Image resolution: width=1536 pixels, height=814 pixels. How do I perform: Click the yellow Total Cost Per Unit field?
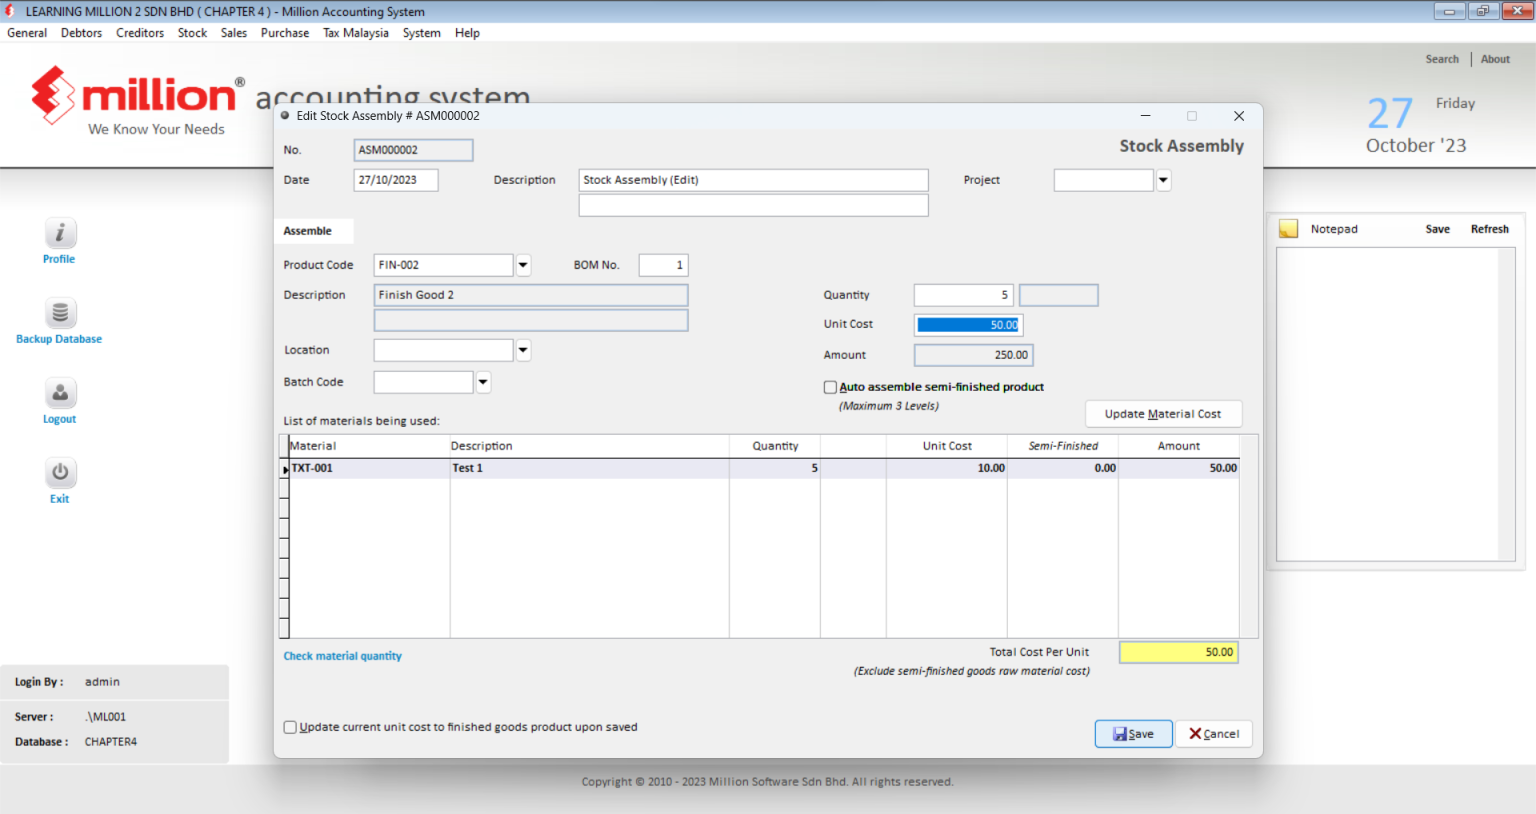pyautogui.click(x=1179, y=652)
